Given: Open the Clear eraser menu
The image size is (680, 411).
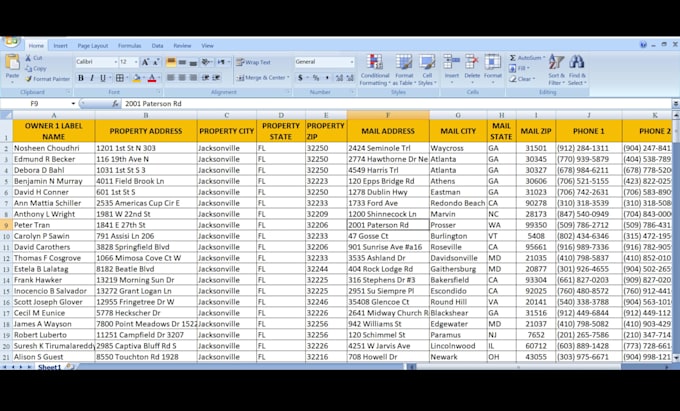Looking at the screenshot, I should point(522,79).
